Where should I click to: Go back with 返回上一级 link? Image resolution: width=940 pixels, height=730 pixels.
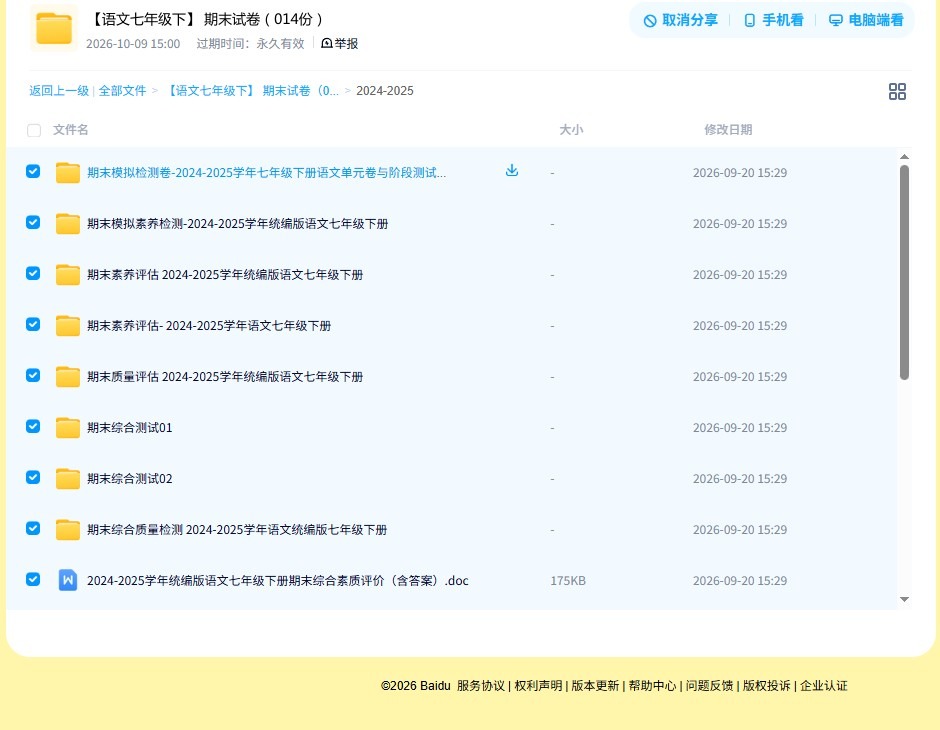click(59, 91)
